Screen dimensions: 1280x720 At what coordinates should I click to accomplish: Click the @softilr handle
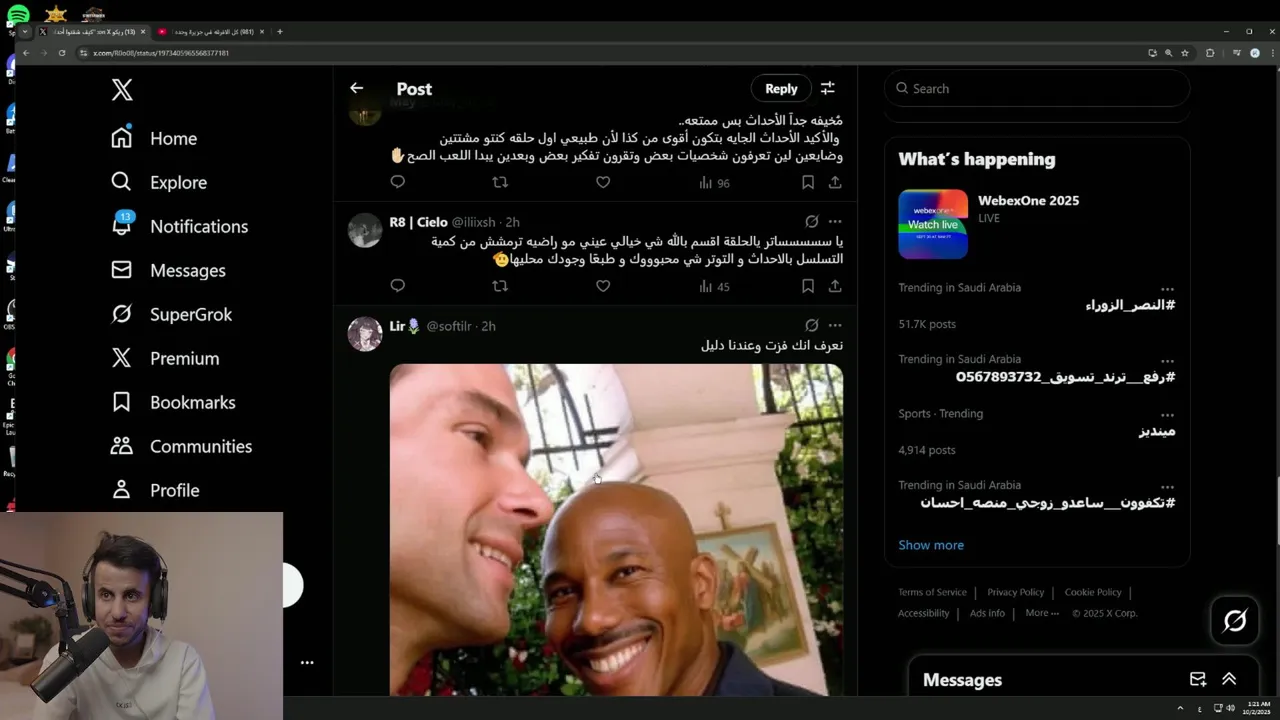click(x=449, y=326)
